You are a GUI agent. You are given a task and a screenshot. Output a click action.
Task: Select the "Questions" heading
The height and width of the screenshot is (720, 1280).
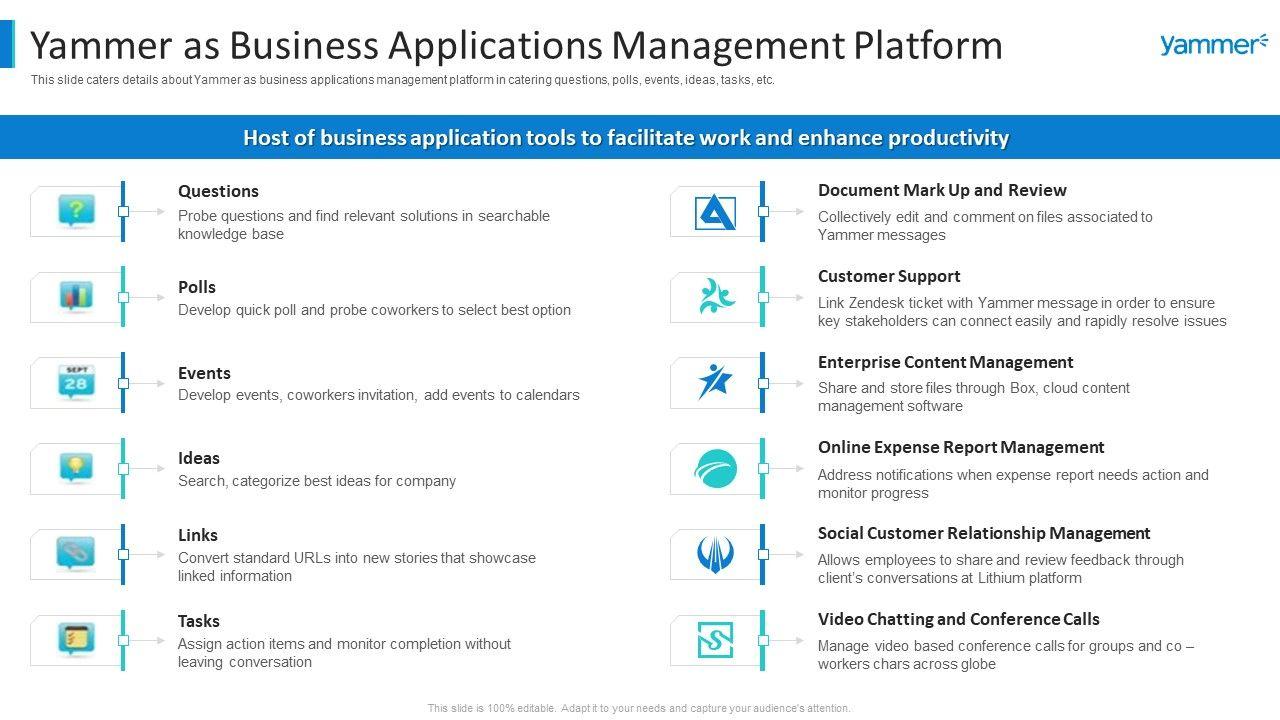218,191
